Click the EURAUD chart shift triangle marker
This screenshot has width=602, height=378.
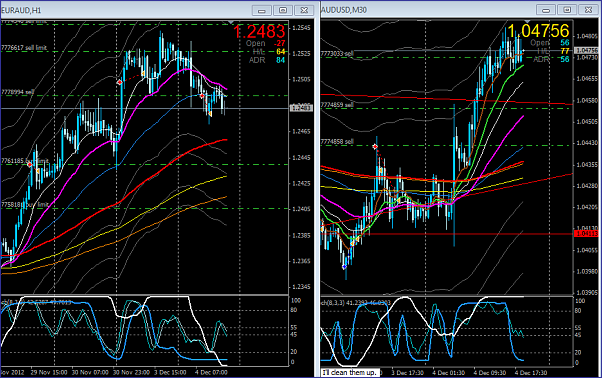click(x=231, y=22)
